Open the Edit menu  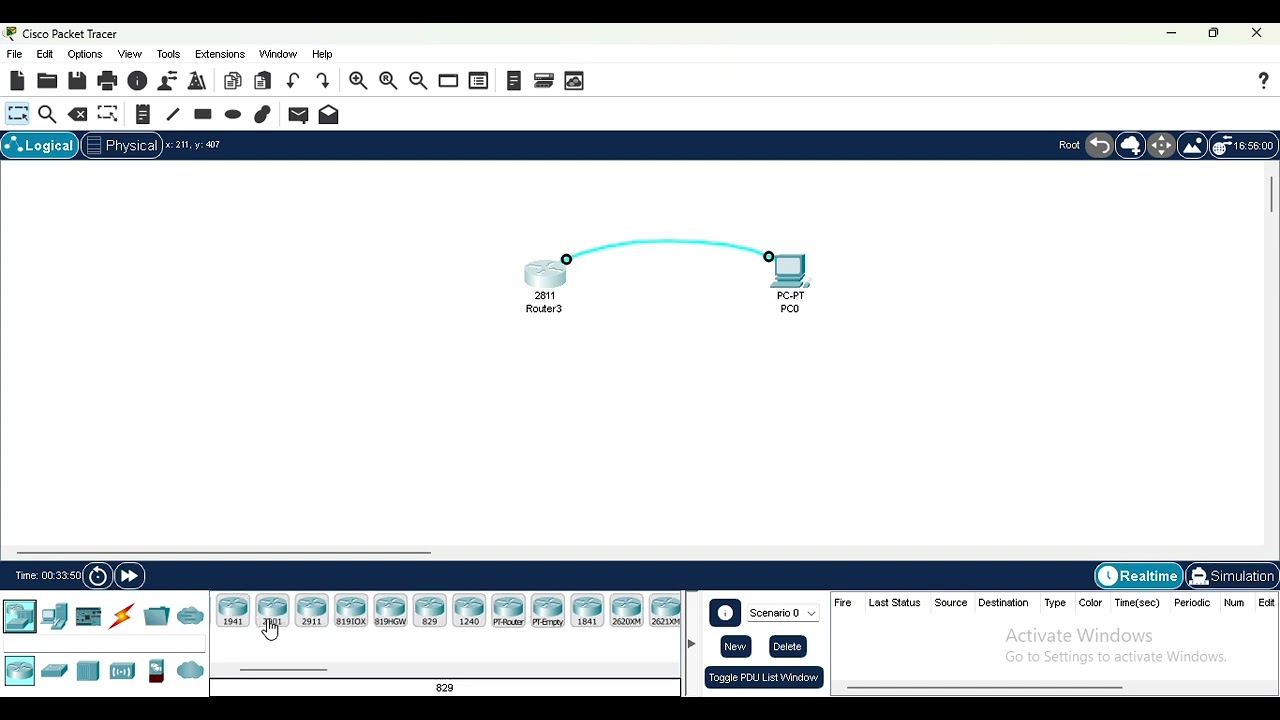coord(45,54)
